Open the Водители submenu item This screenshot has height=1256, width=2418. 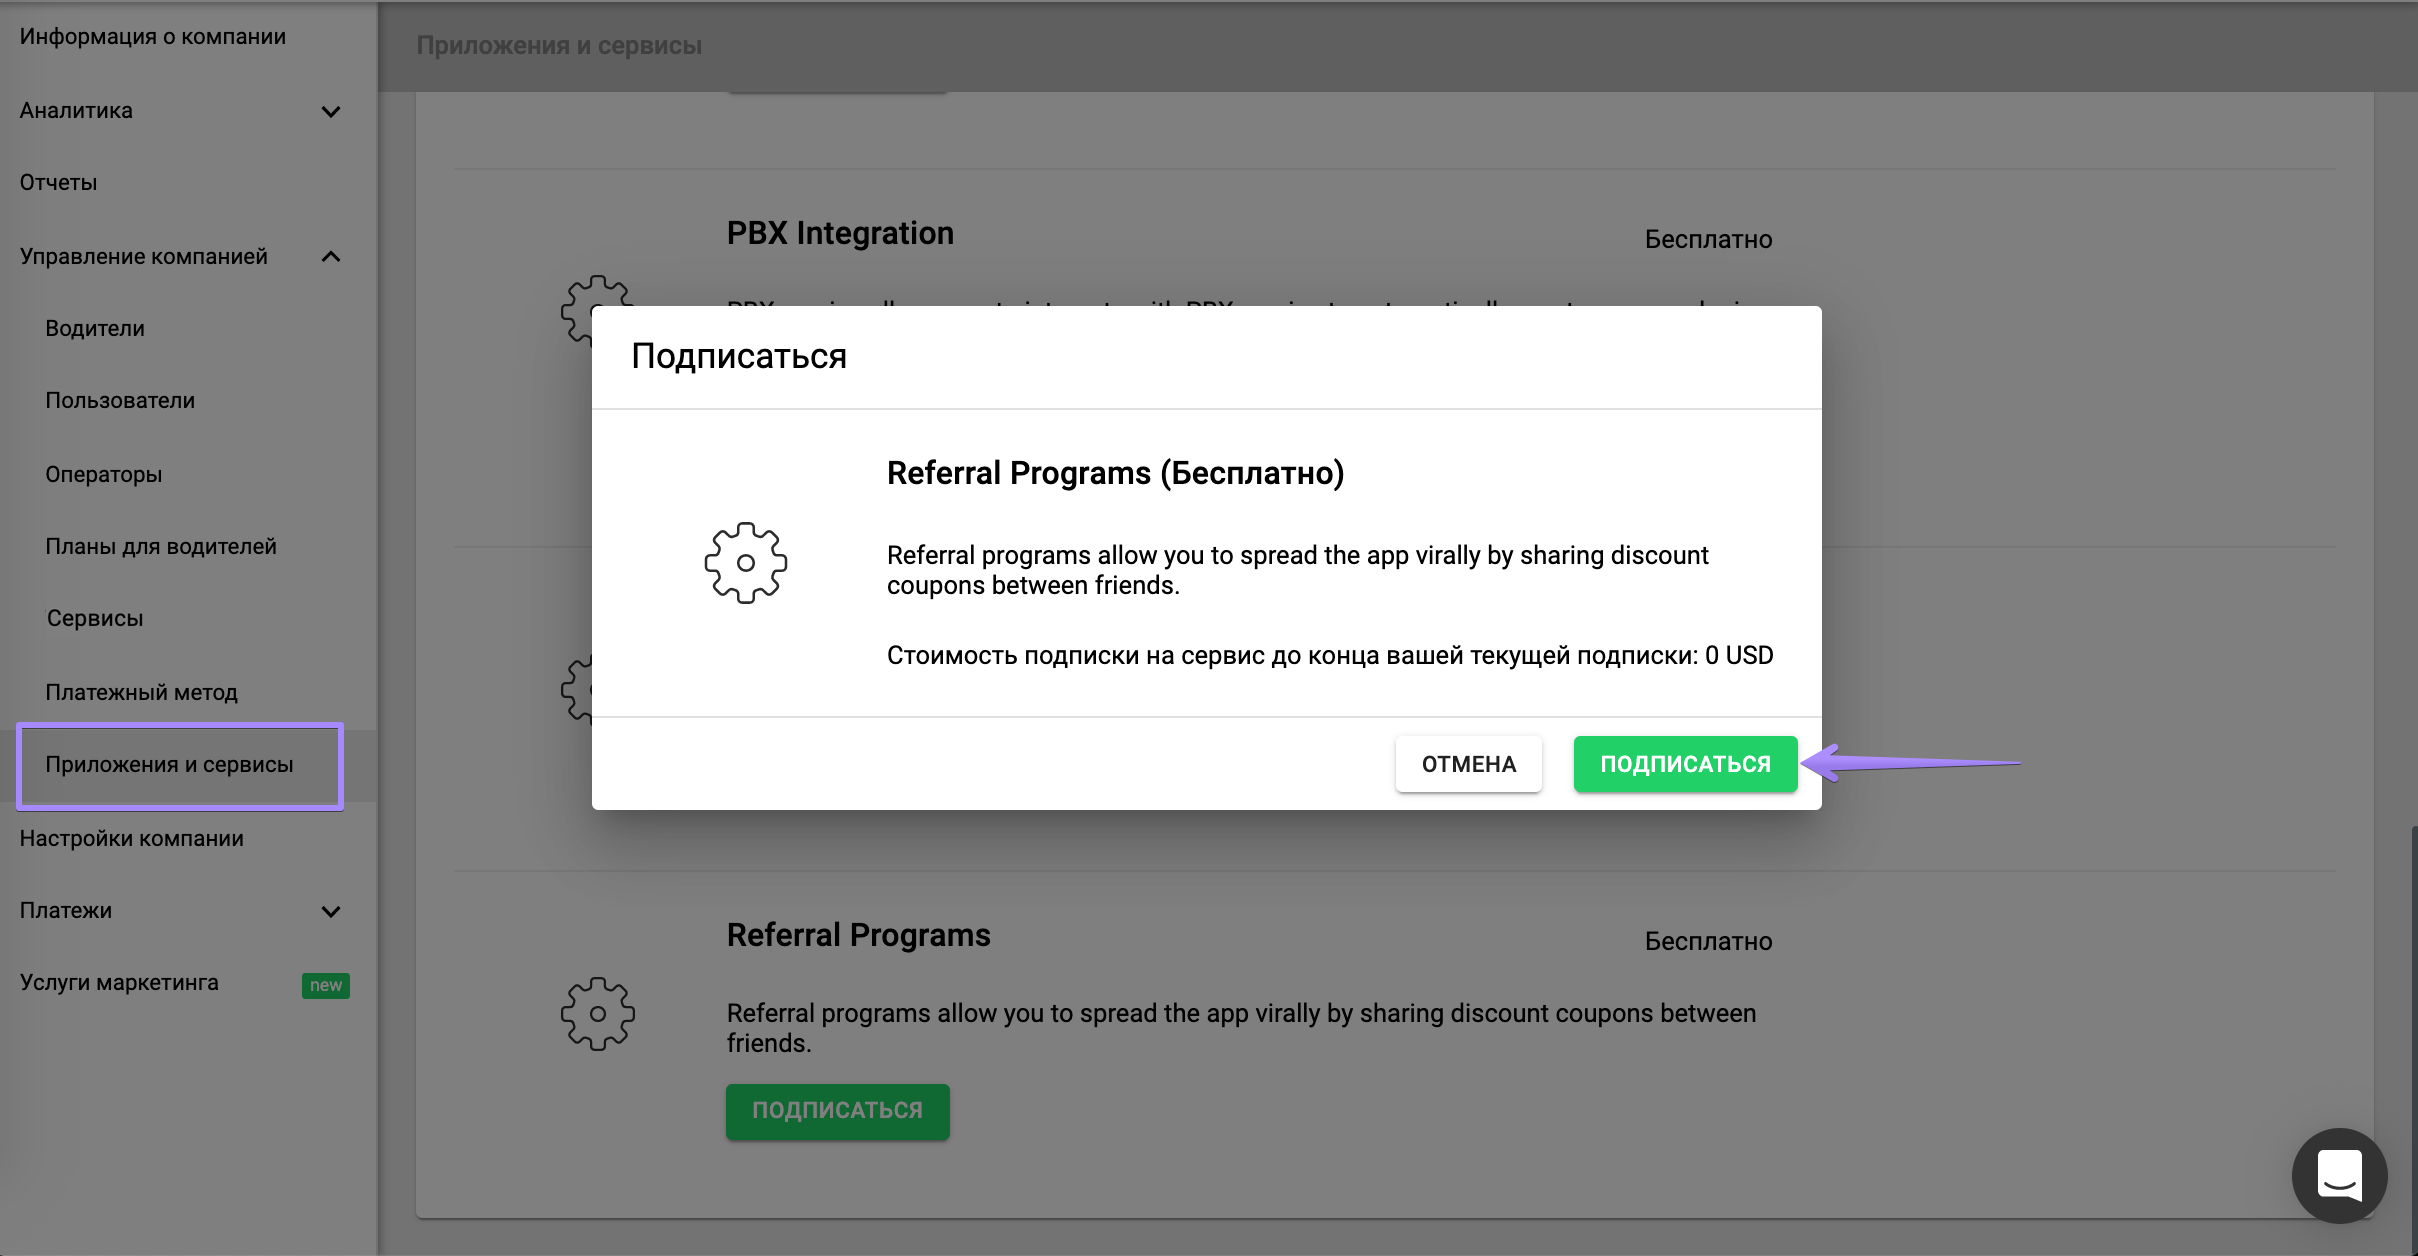click(x=95, y=329)
